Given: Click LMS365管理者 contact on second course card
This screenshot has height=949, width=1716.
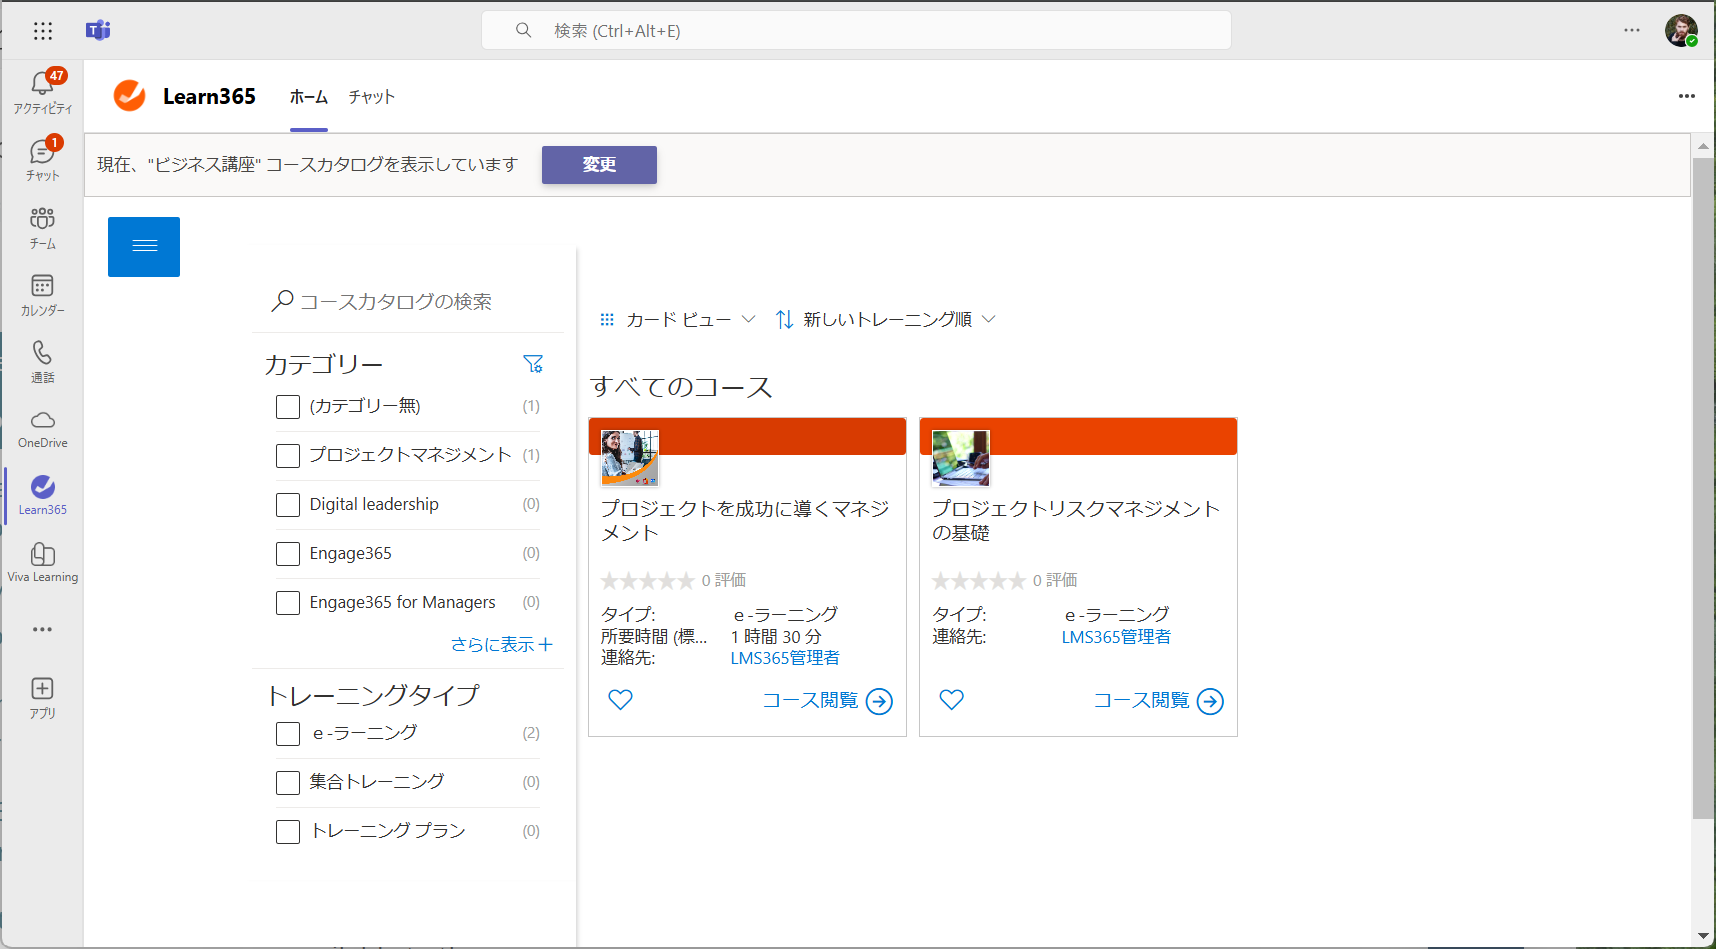Looking at the screenshot, I should point(1116,637).
